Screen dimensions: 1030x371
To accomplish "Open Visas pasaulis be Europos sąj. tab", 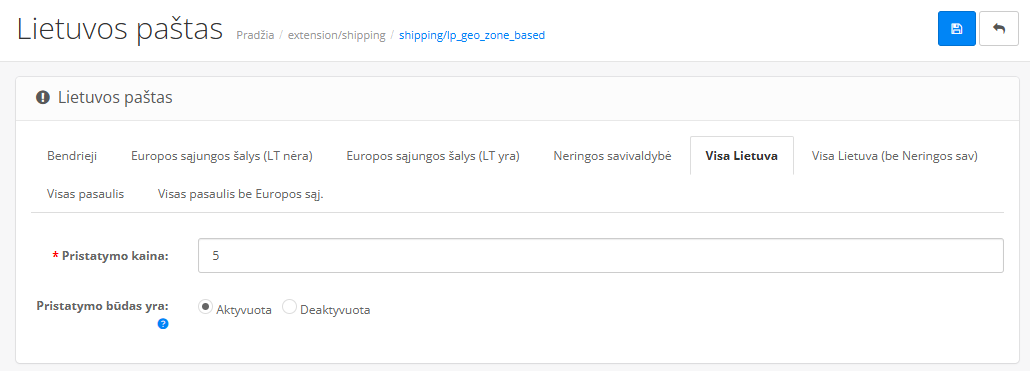I will click(x=240, y=194).
